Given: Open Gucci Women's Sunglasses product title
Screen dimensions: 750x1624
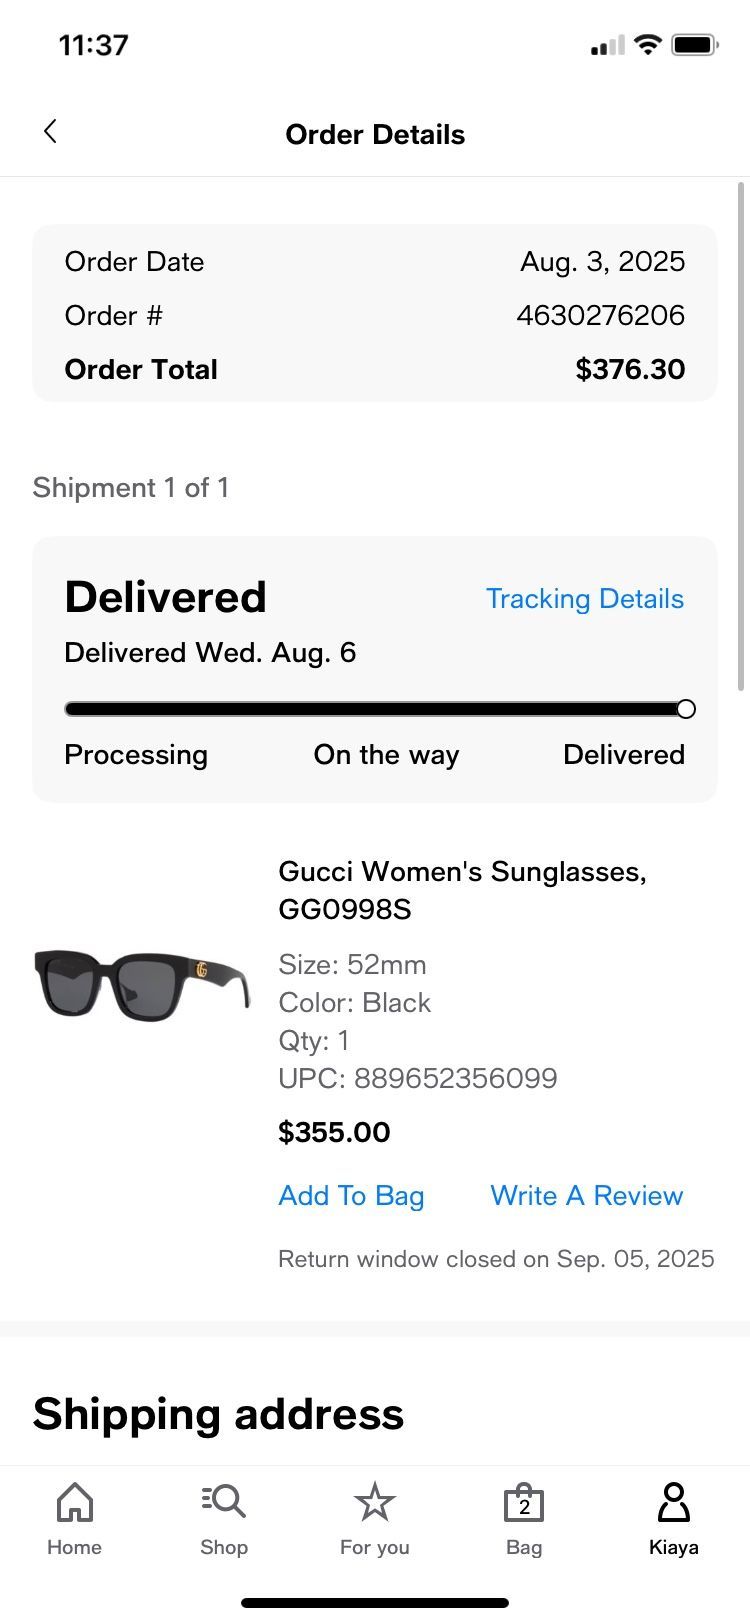Looking at the screenshot, I should pos(462,890).
